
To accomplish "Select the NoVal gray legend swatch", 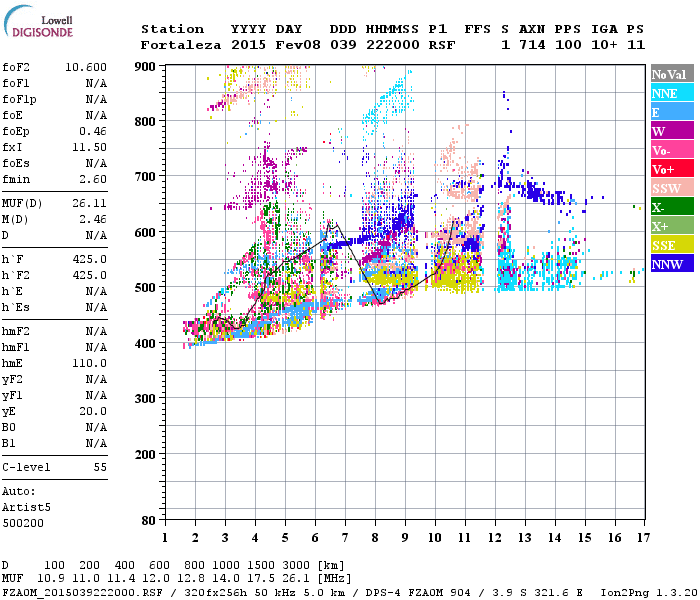I will click(672, 74).
